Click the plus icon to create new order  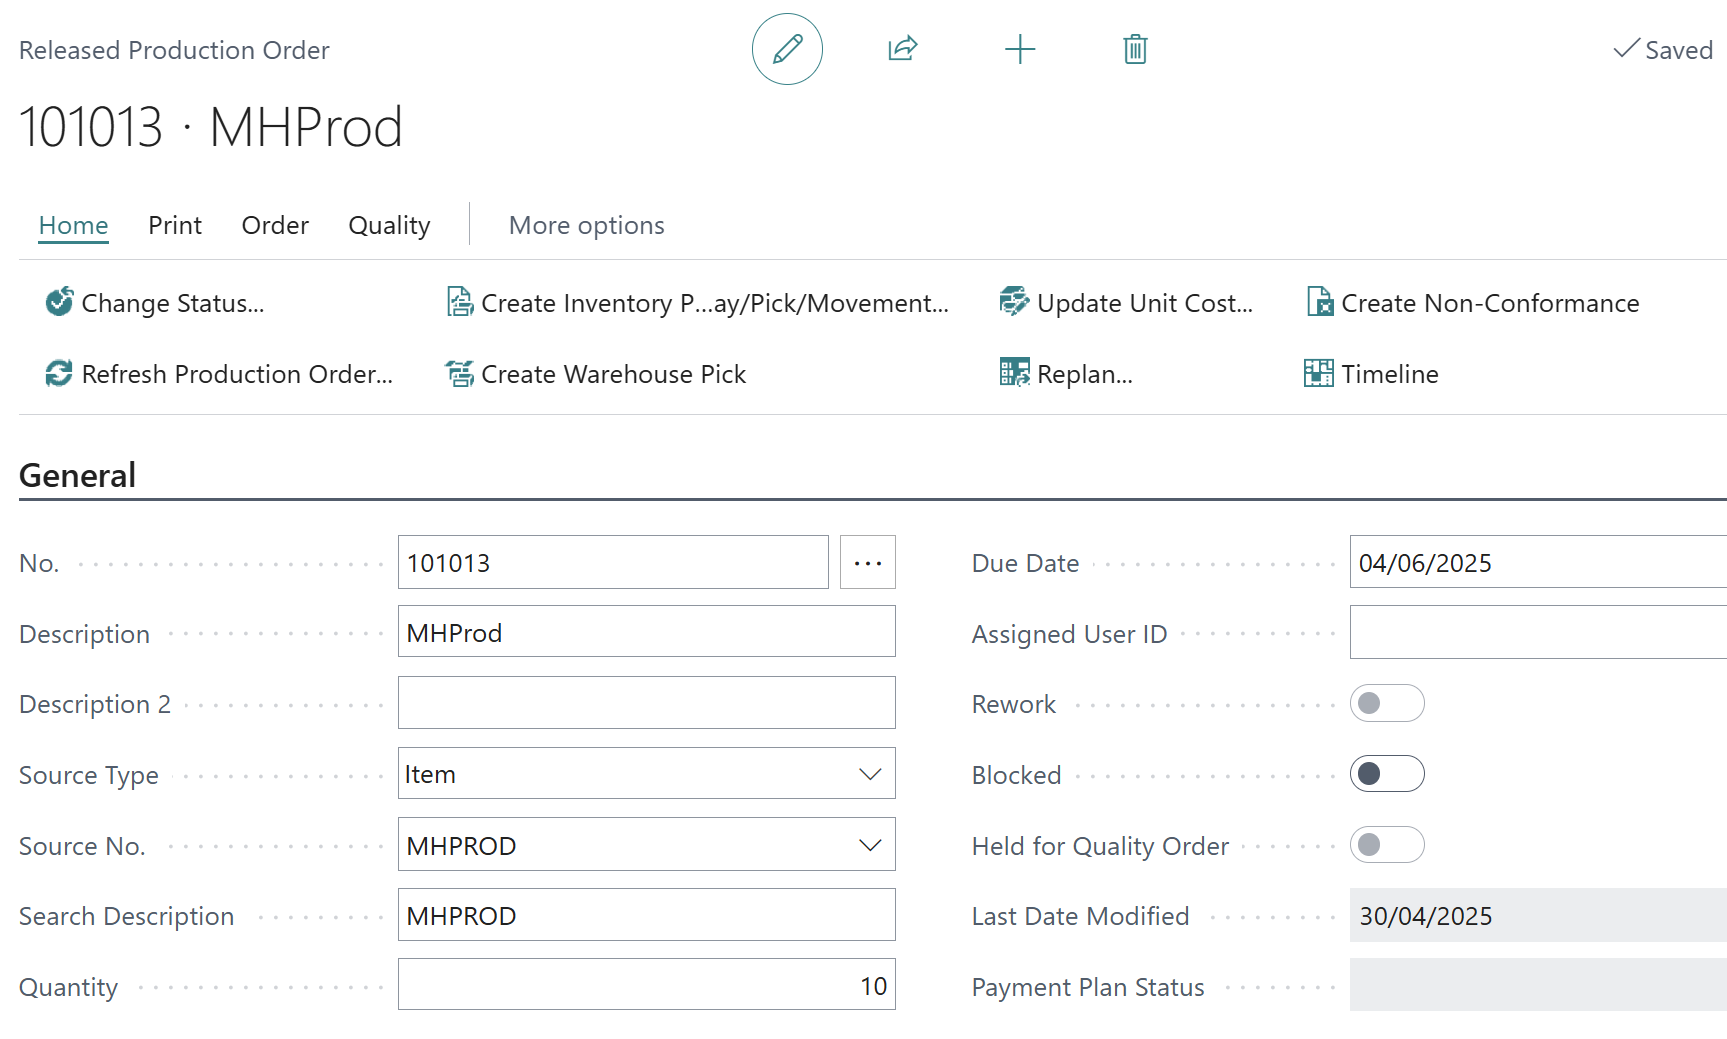[1019, 49]
